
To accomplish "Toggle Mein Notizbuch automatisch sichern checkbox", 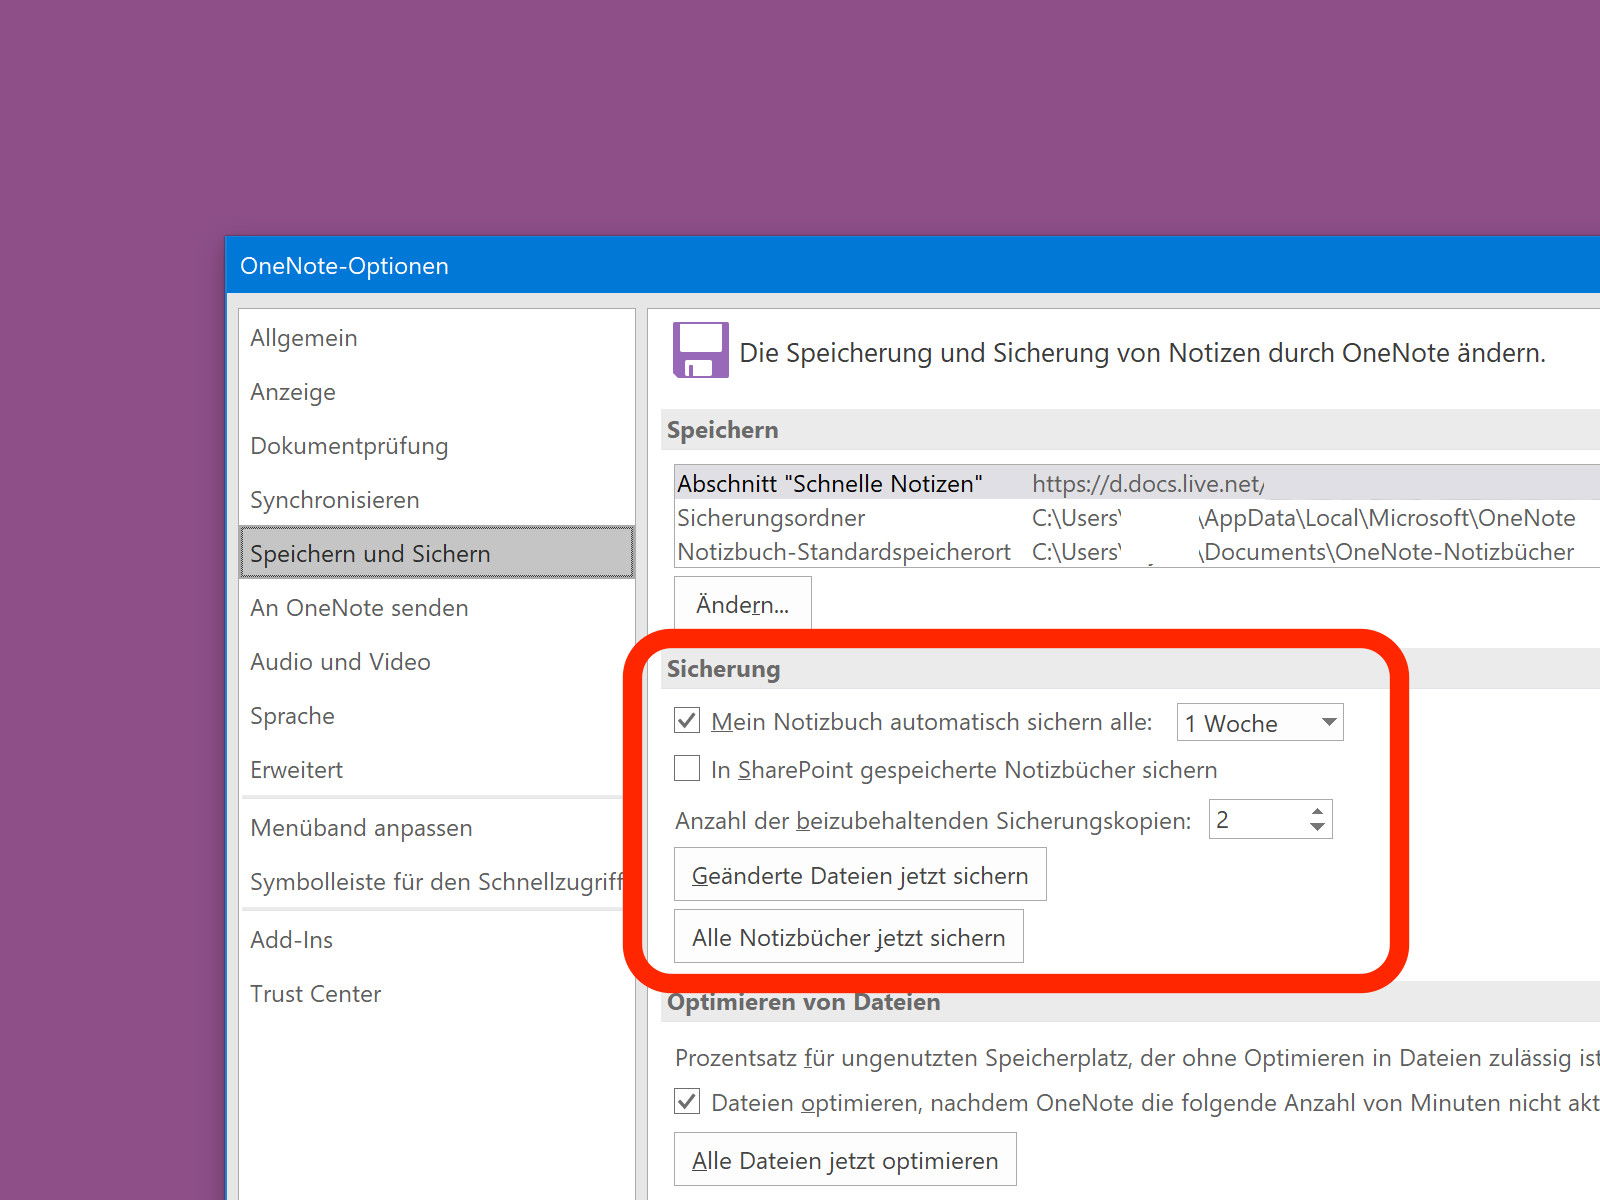I will (687, 720).
